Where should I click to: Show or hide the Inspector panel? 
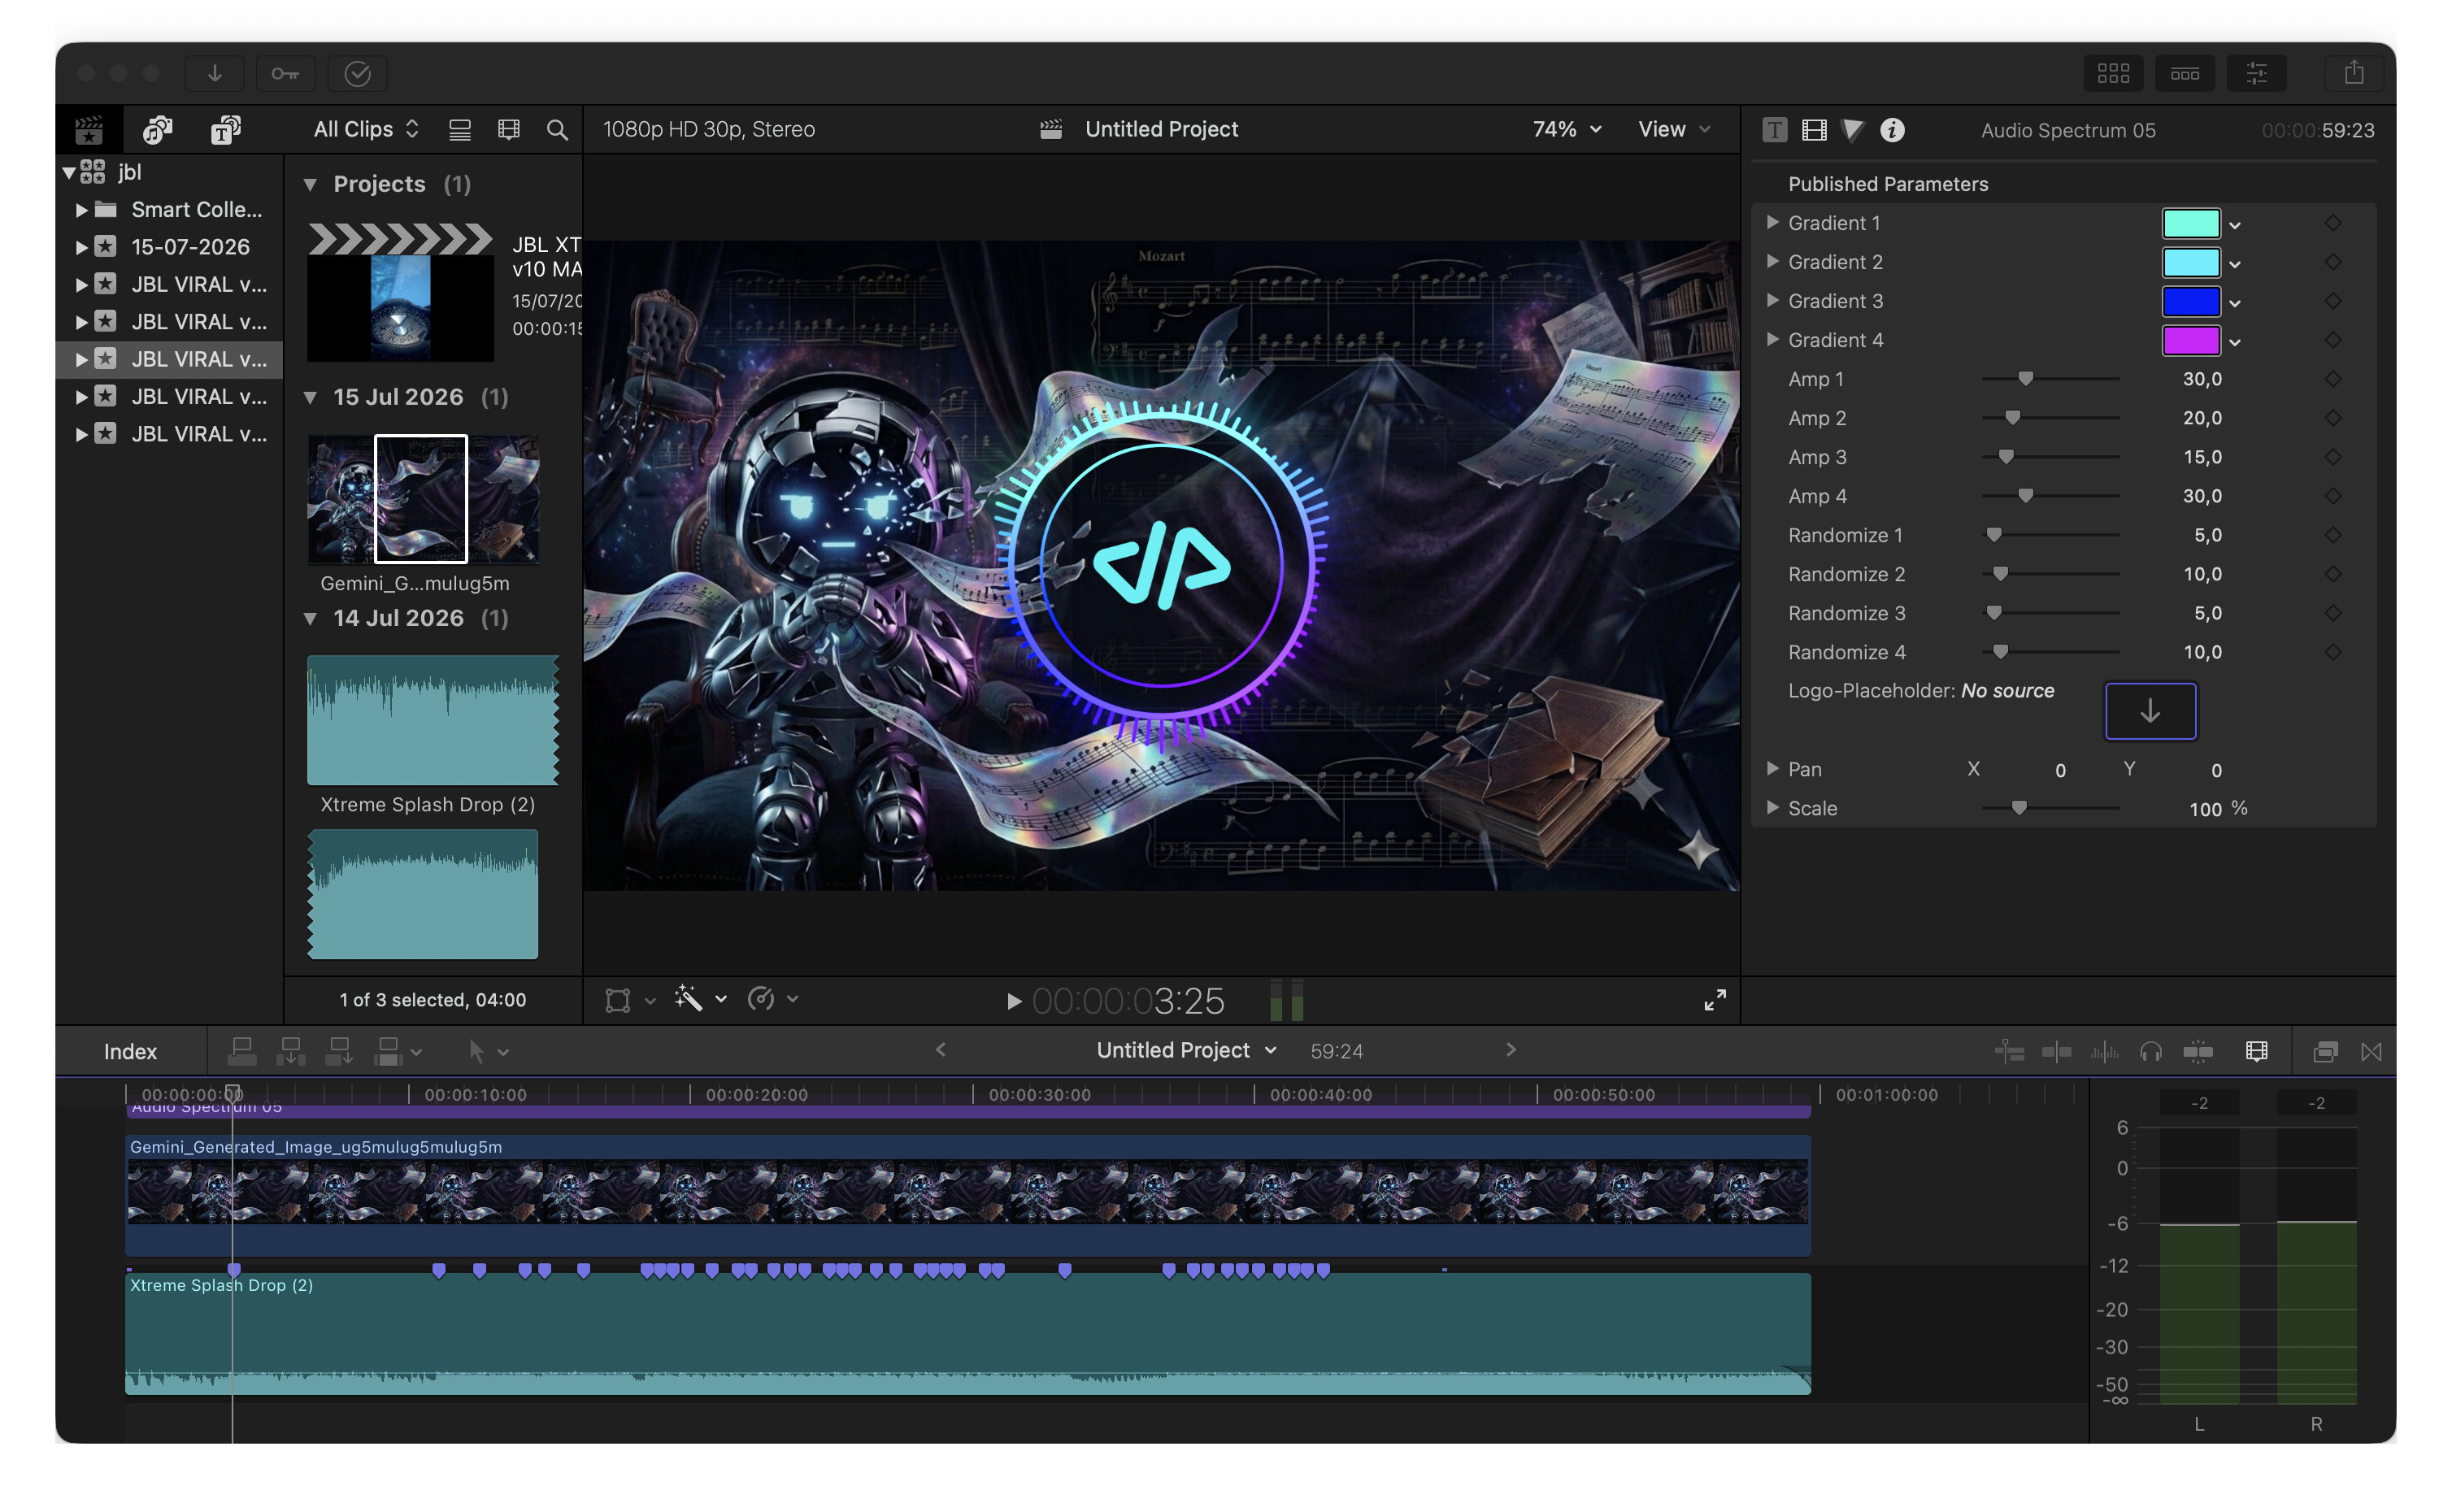[x=2257, y=73]
